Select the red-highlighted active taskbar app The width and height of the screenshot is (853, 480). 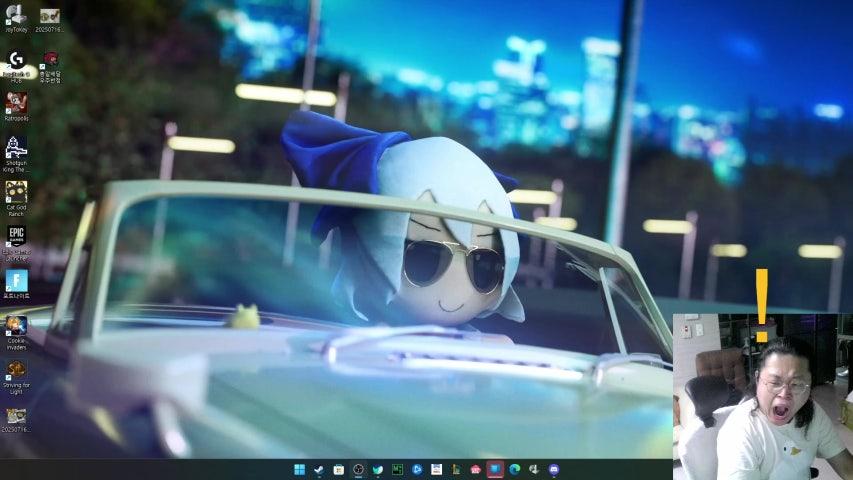point(495,469)
